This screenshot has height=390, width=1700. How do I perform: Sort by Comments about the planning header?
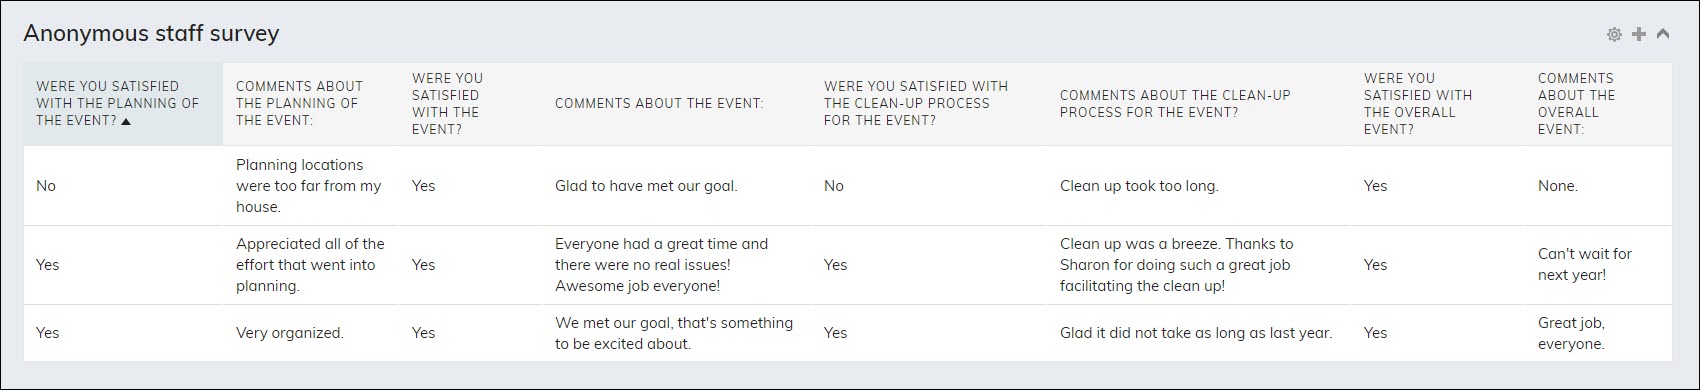311,104
